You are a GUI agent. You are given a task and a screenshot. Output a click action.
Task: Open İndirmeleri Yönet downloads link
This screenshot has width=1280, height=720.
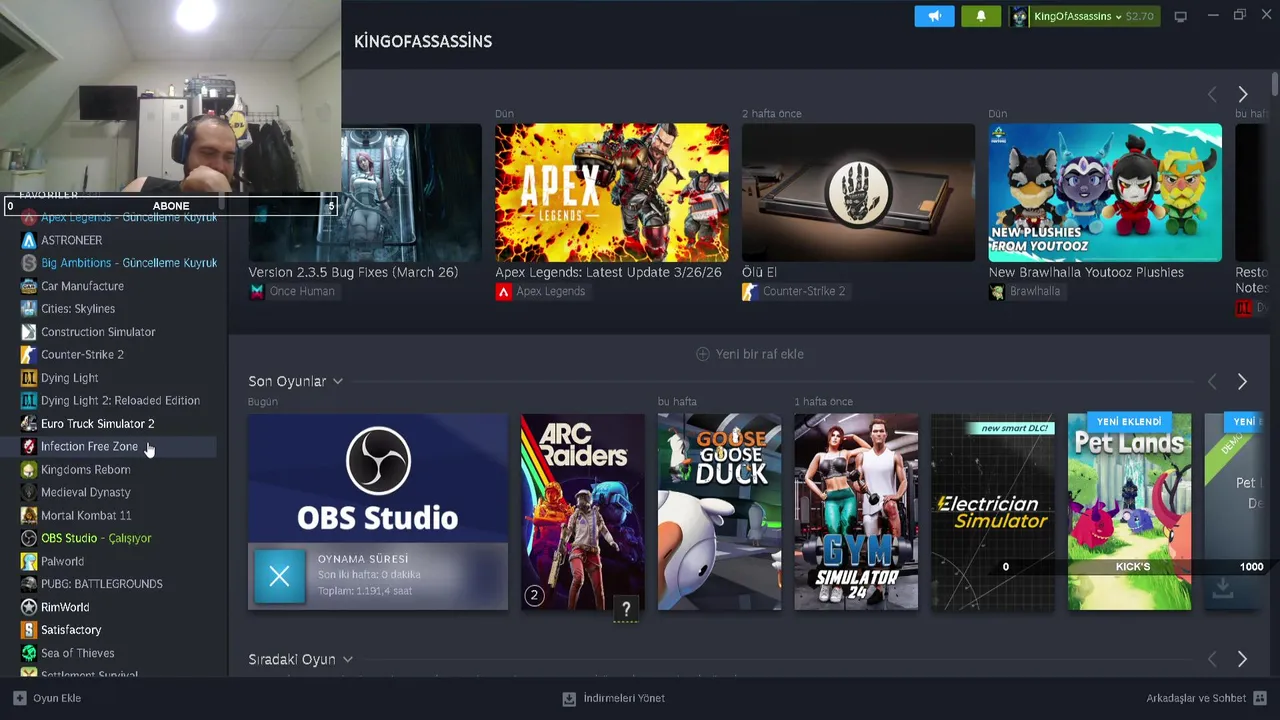pyautogui.click(x=614, y=698)
